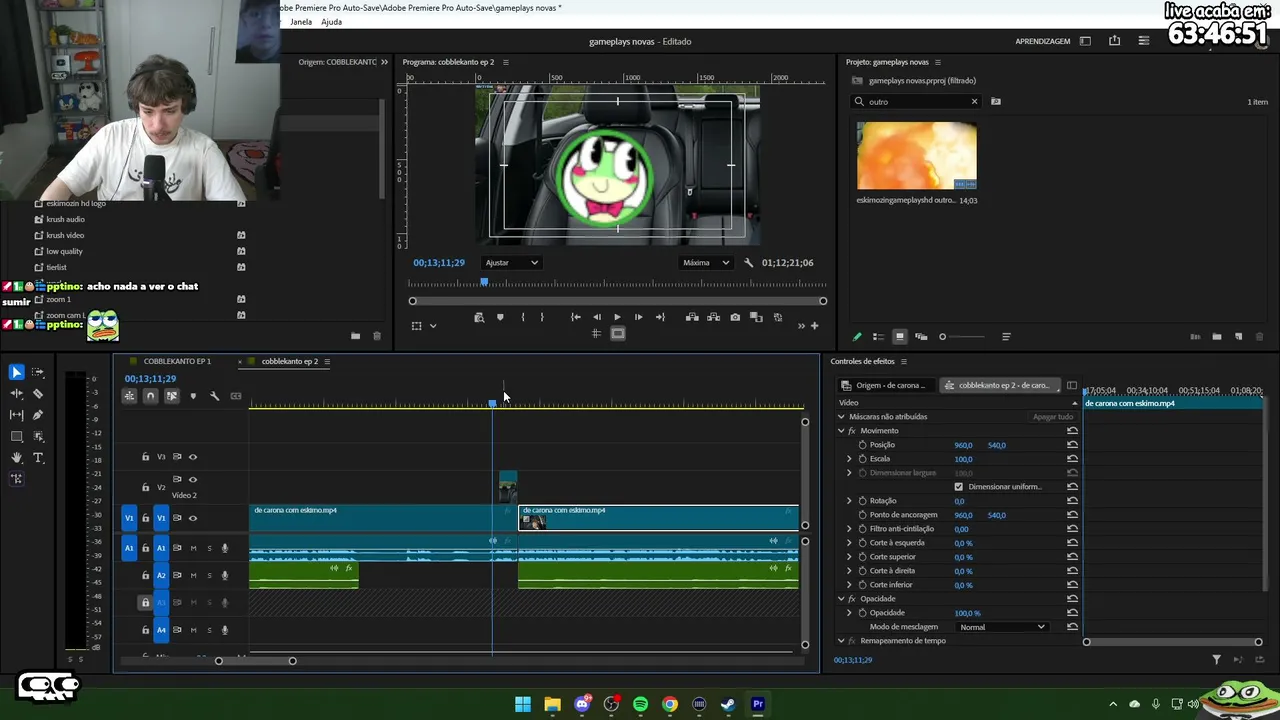Click the filter properties funnel icon
Image resolution: width=1280 pixels, height=720 pixels.
[1216, 660]
